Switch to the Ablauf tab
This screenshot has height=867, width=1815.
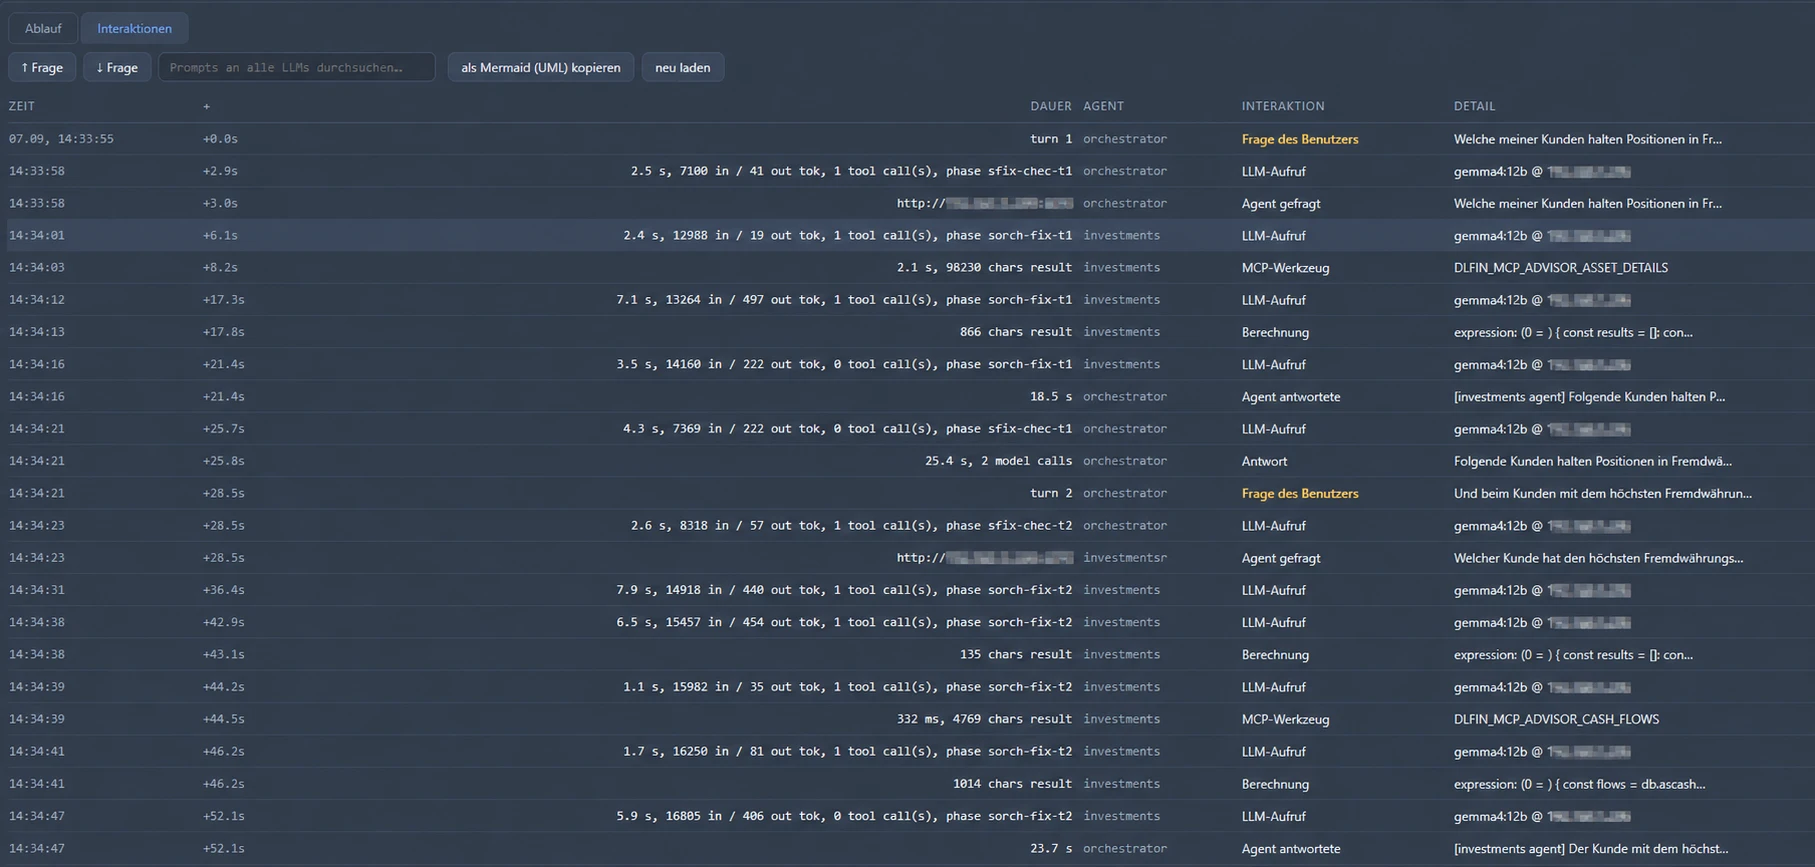[43, 28]
